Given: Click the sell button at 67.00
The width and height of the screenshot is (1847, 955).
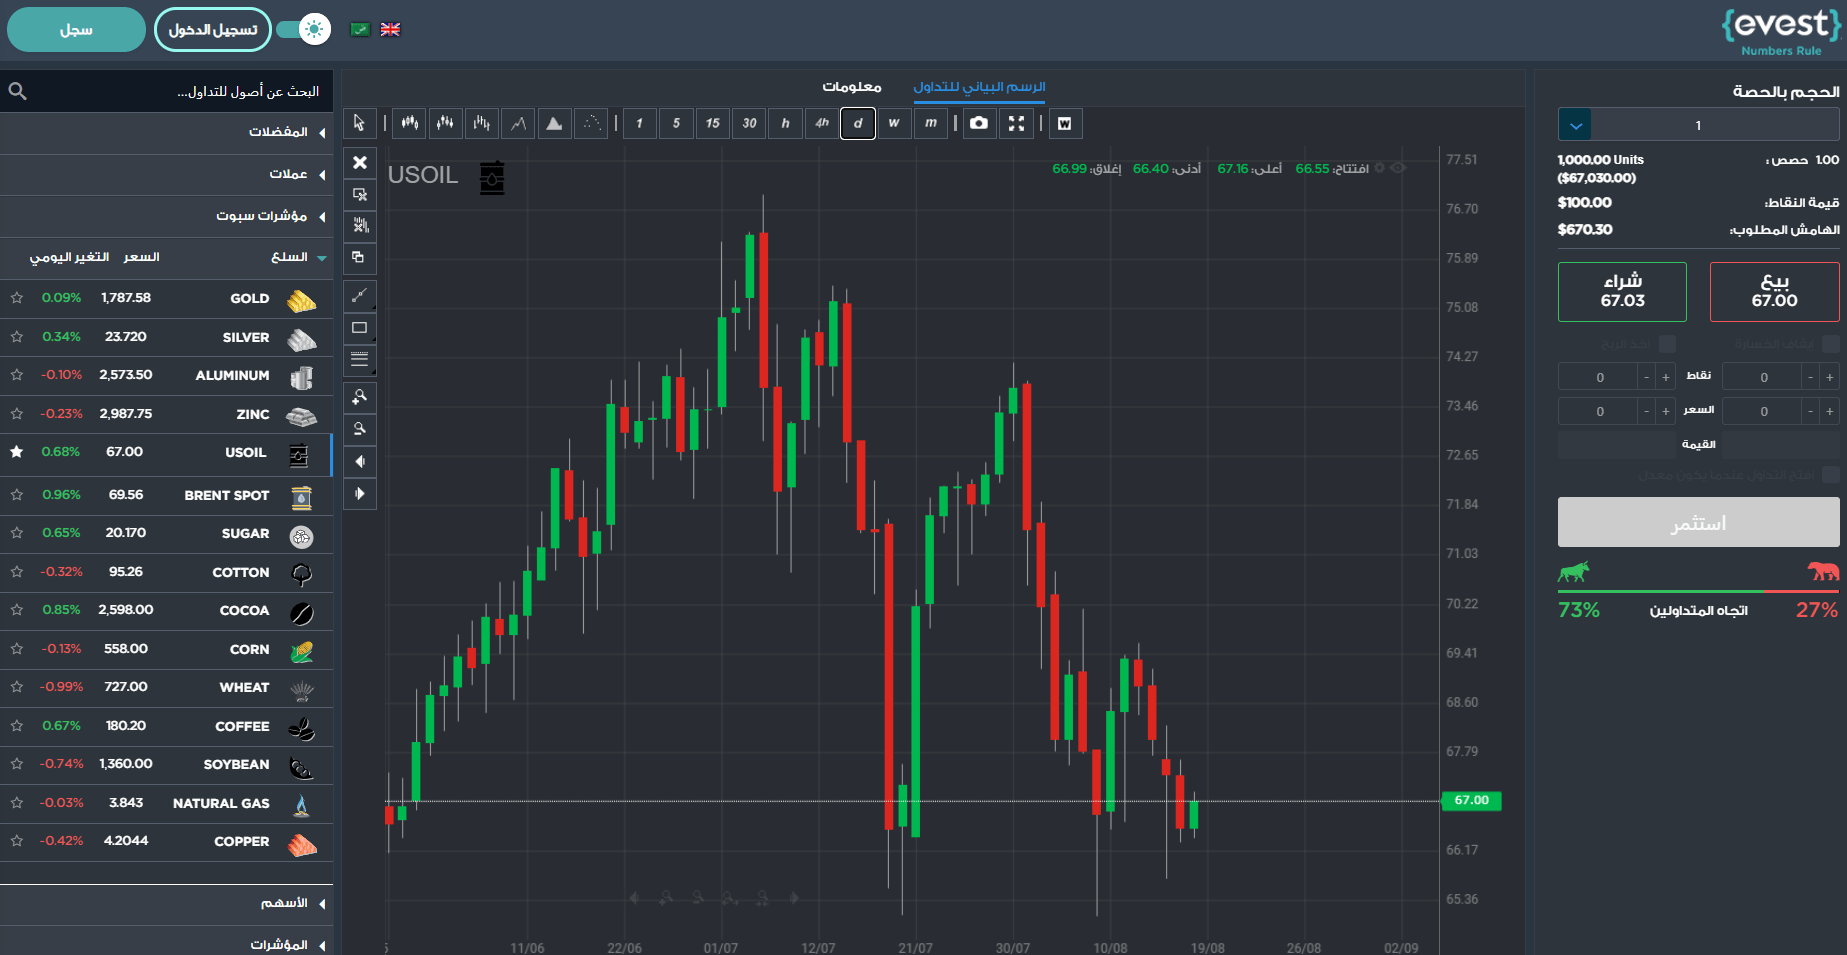Looking at the screenshot, I should pos(1774,291).
